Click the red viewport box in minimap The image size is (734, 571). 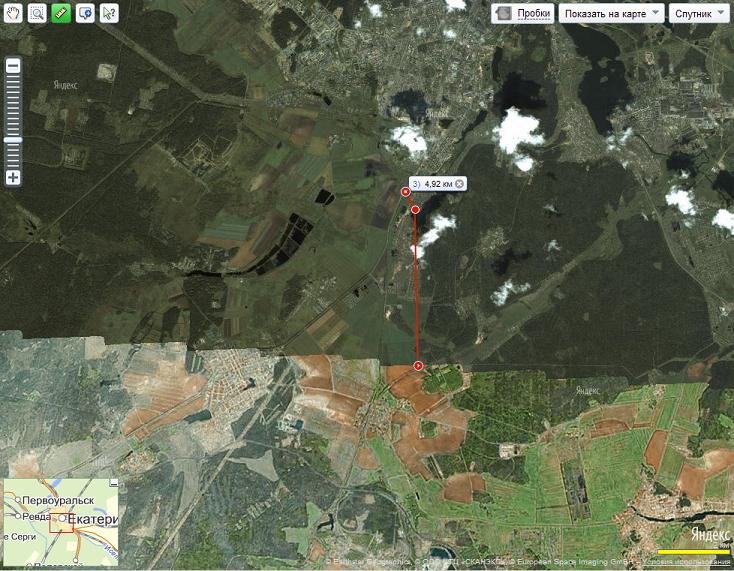pyautogui.click(x=65, y=521)
